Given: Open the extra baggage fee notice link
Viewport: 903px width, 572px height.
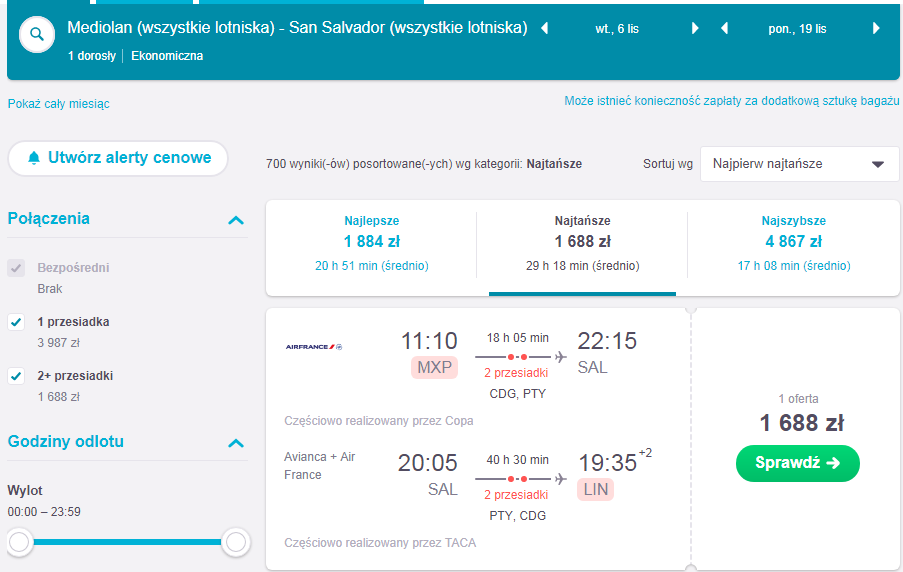Looking at the screenshot, I should 731,101.
